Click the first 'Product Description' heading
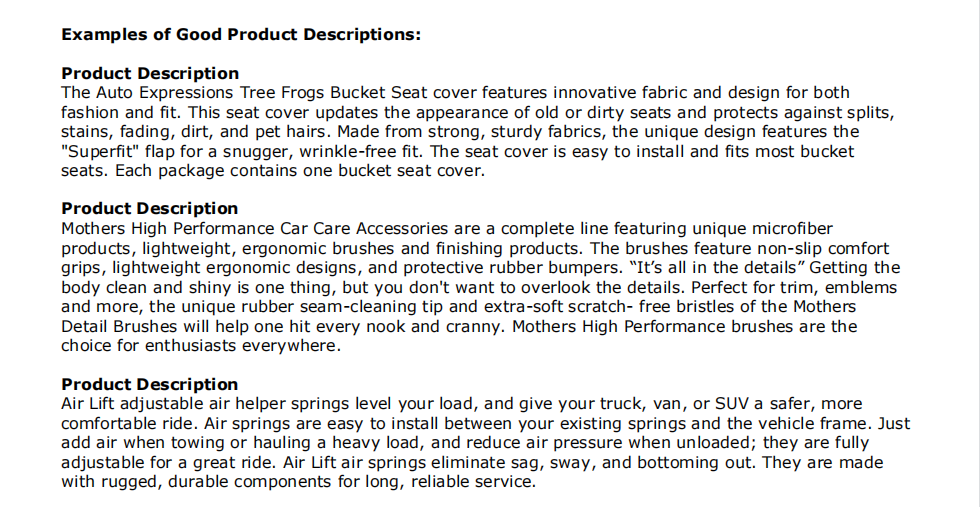The height and width of the screenshot is (507, 980). click(150, 73)
